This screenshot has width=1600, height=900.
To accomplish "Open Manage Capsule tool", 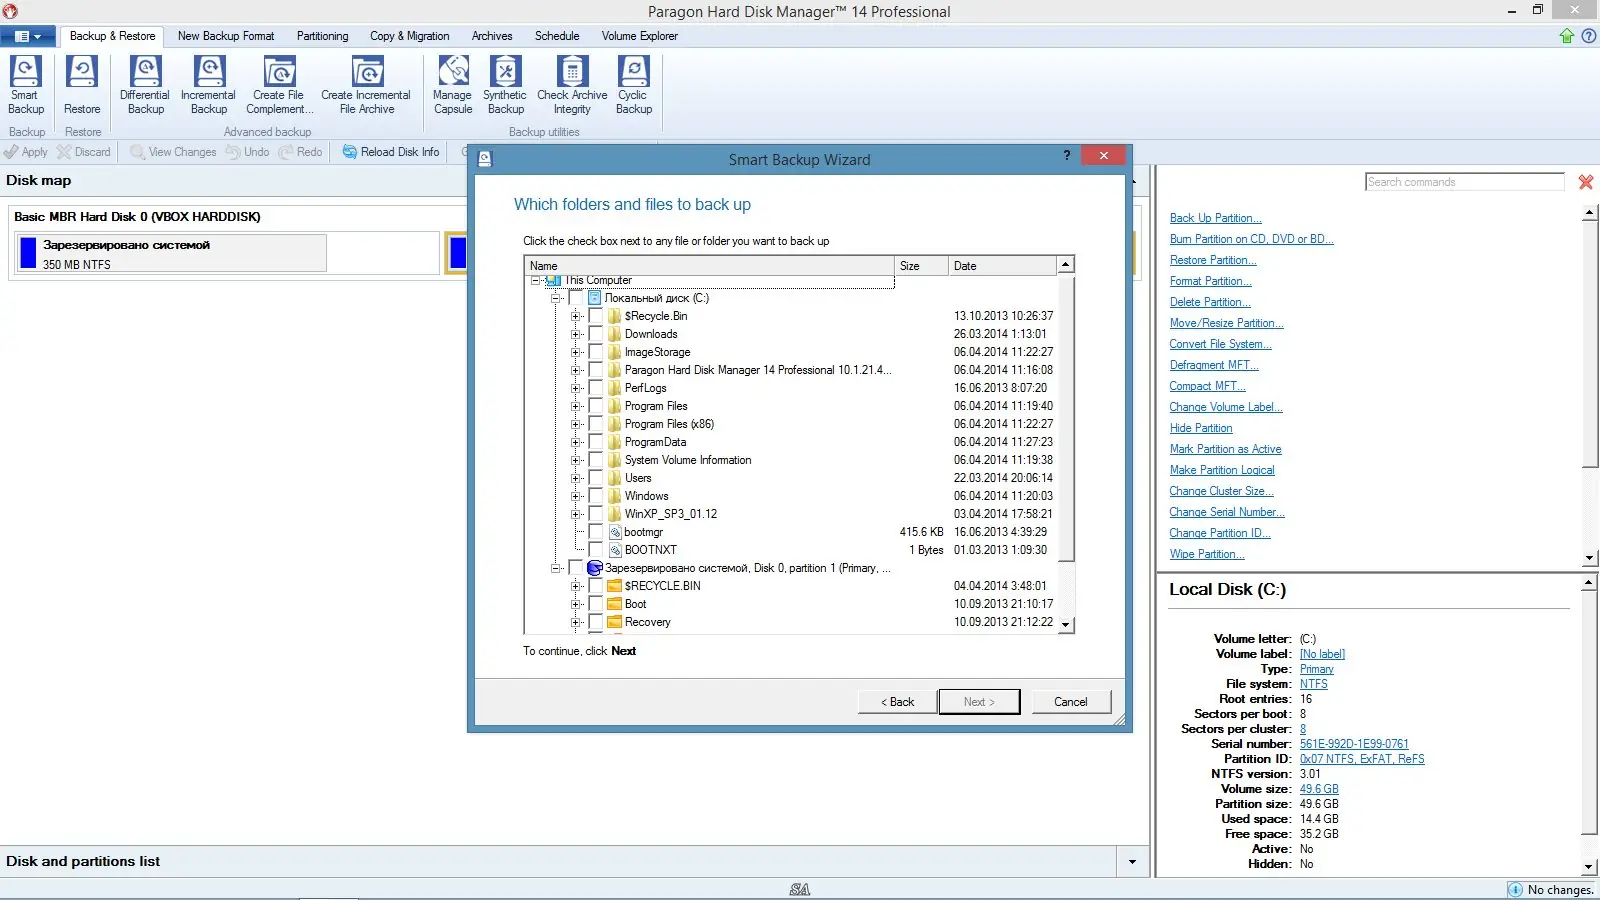I will 453,85.
